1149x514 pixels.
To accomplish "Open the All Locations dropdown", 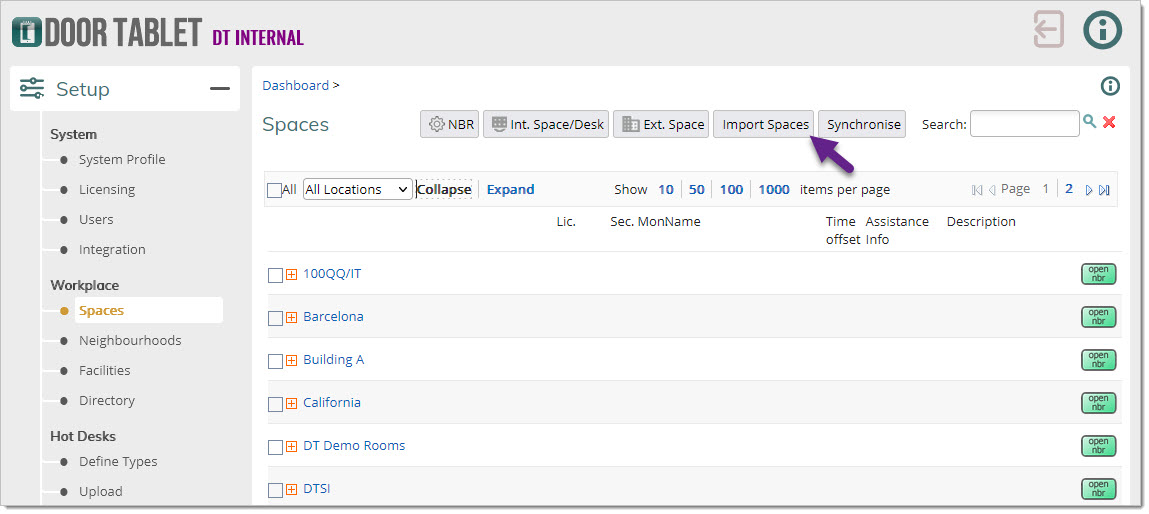I will pyautogui.click(x=357, y=189).
